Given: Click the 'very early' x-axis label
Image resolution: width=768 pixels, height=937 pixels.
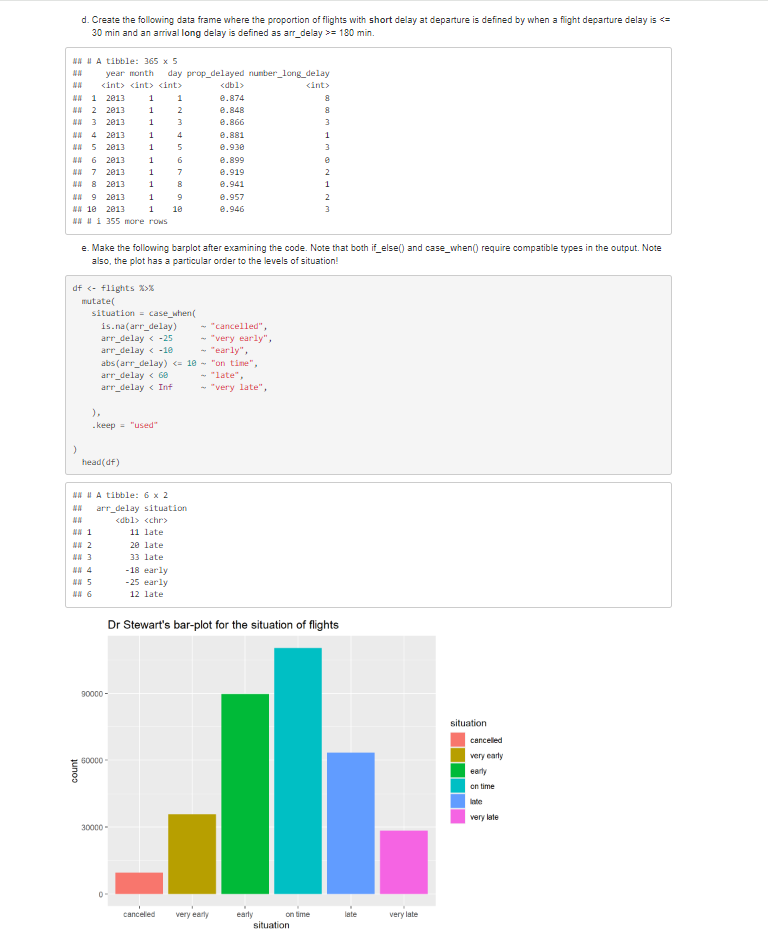Looking at the screenshot, I should (192, 914).
